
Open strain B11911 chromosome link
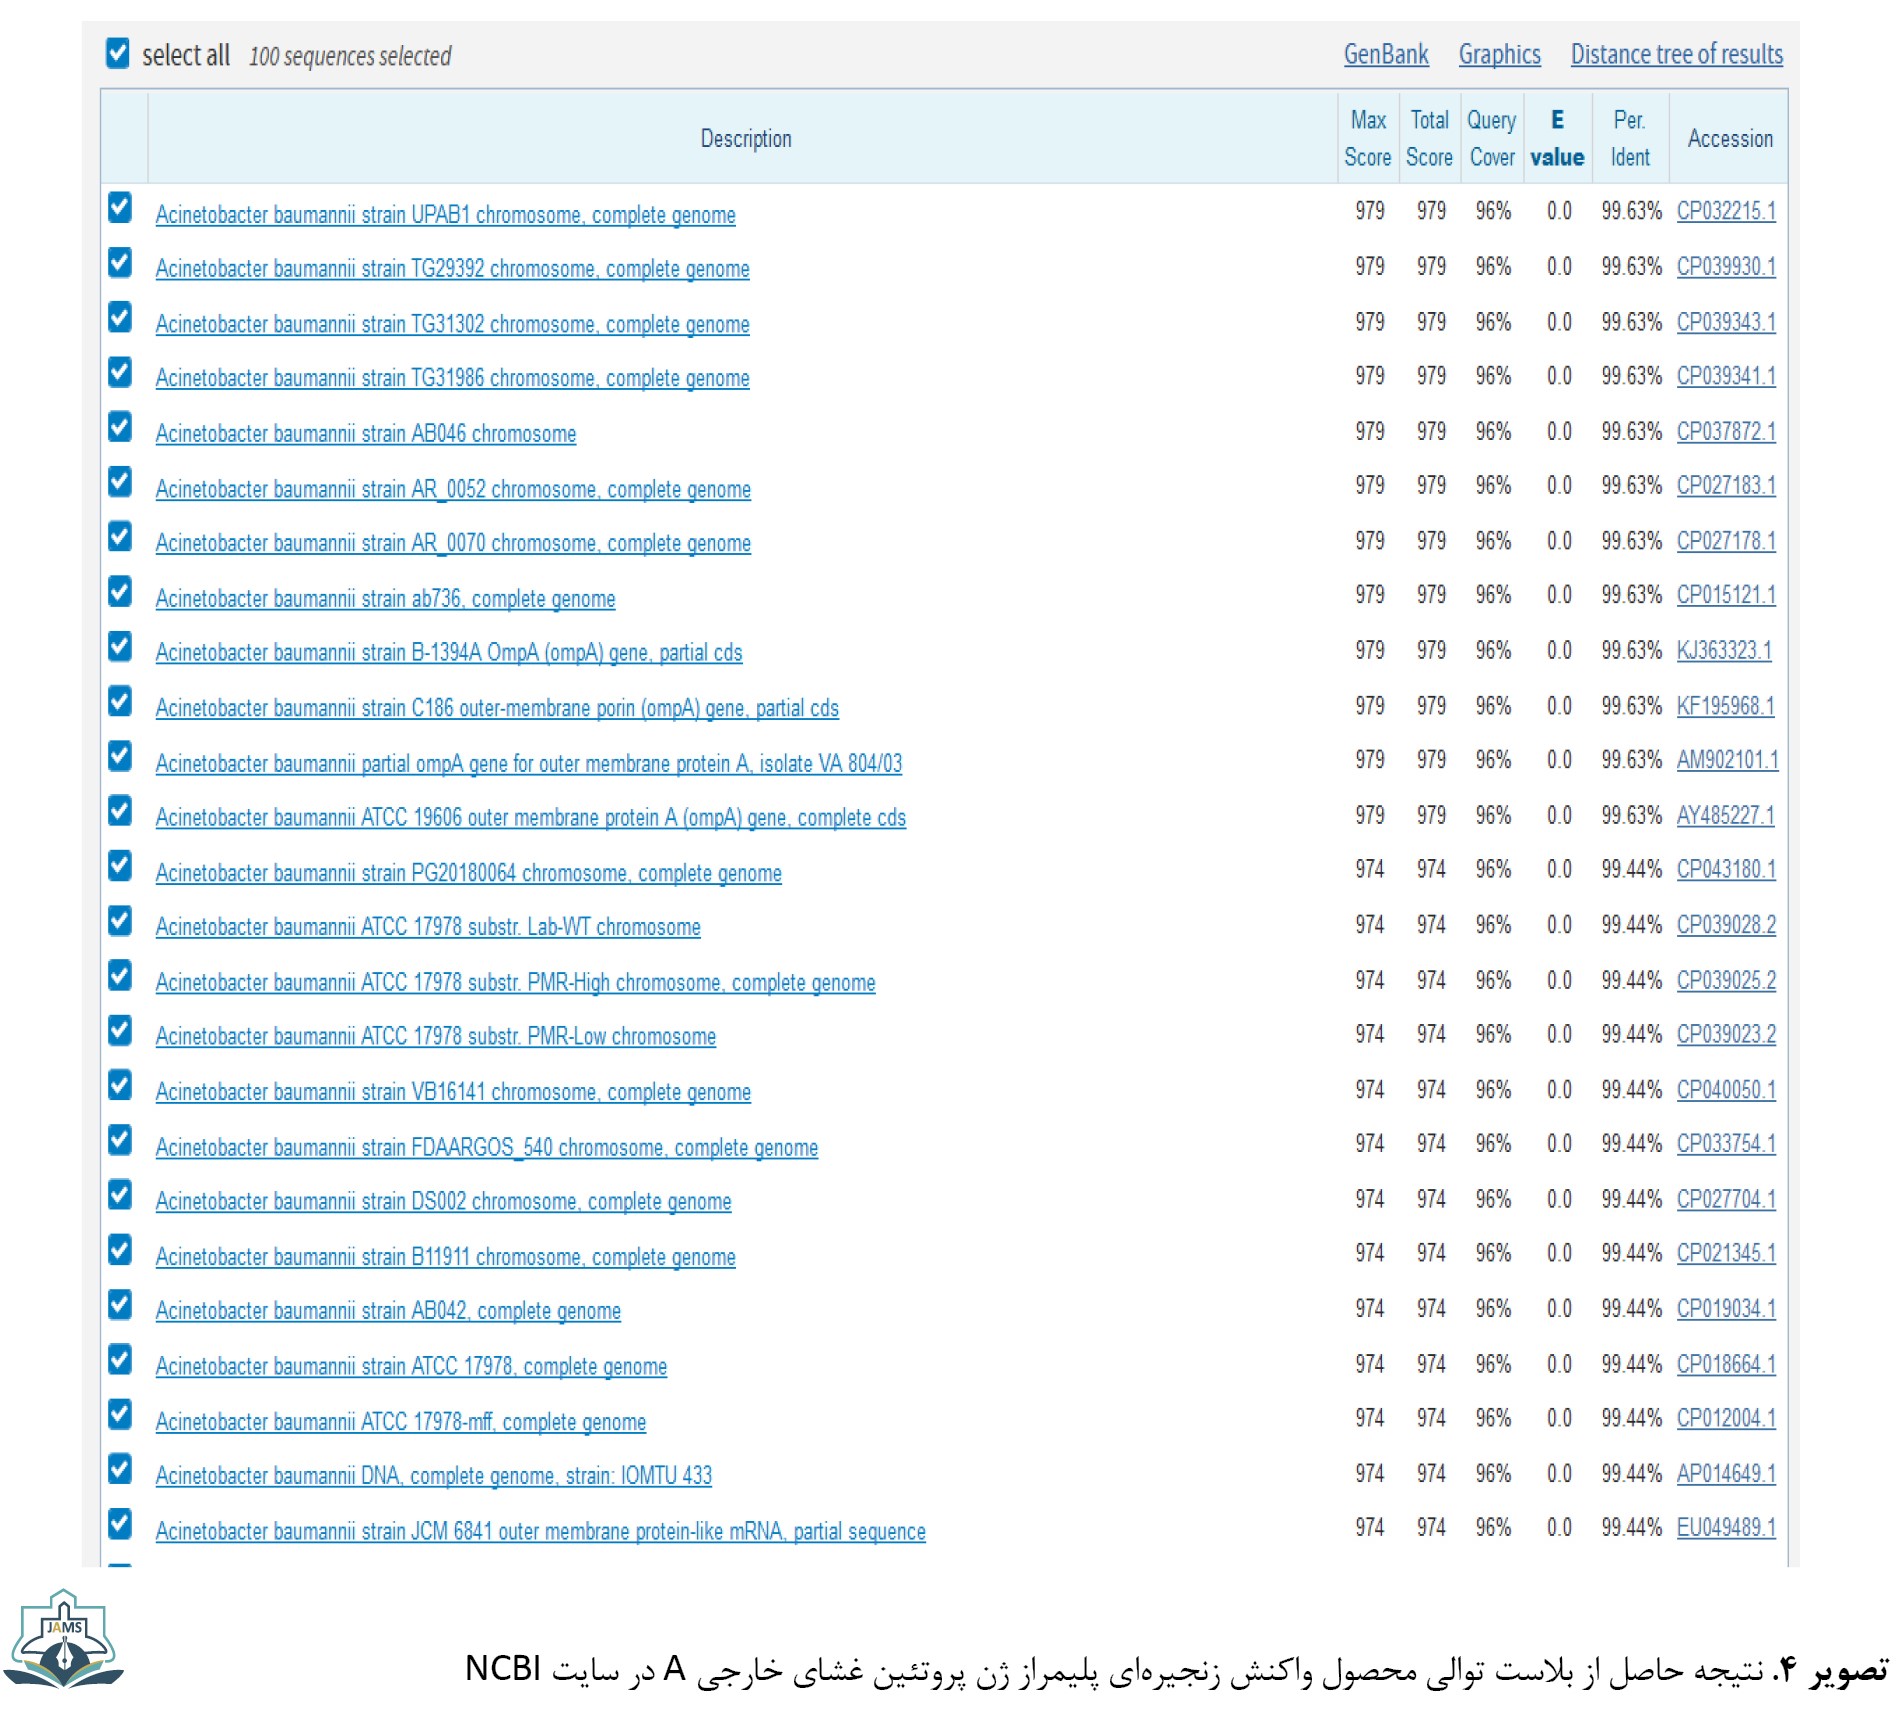pyautogui.click(x=446, y=1257)
